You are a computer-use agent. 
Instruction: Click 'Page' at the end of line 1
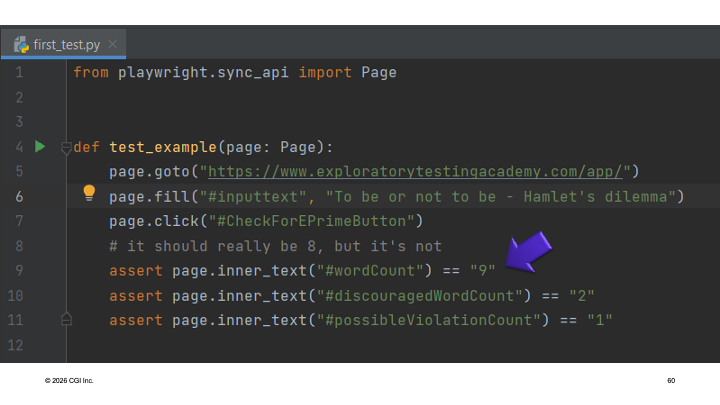[x=379, y=73]
